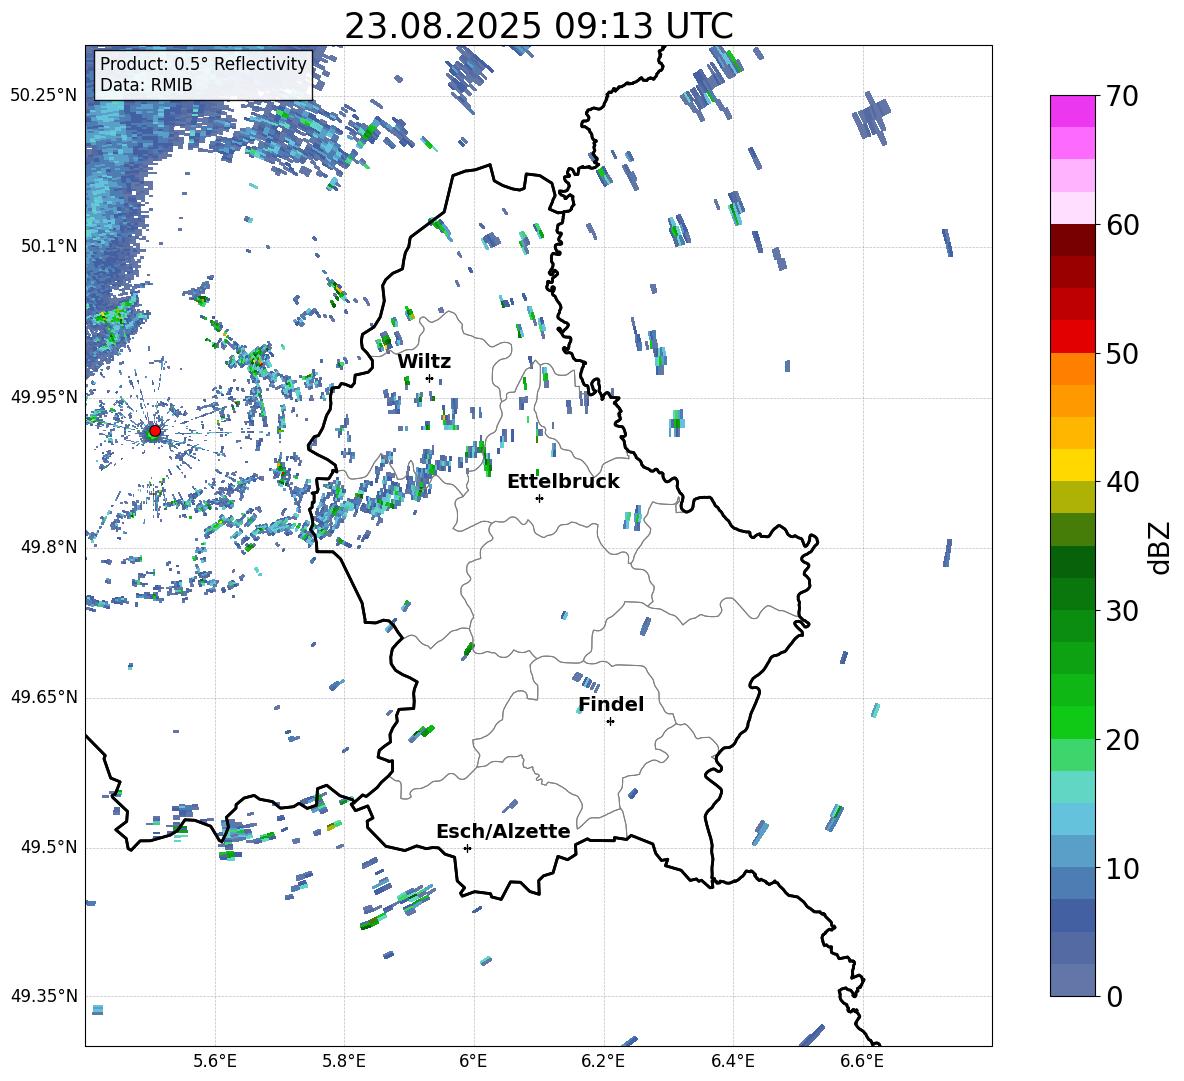Click the light green 18-20 dBZ segment

pyautogui.click(x=1072, y=754)
